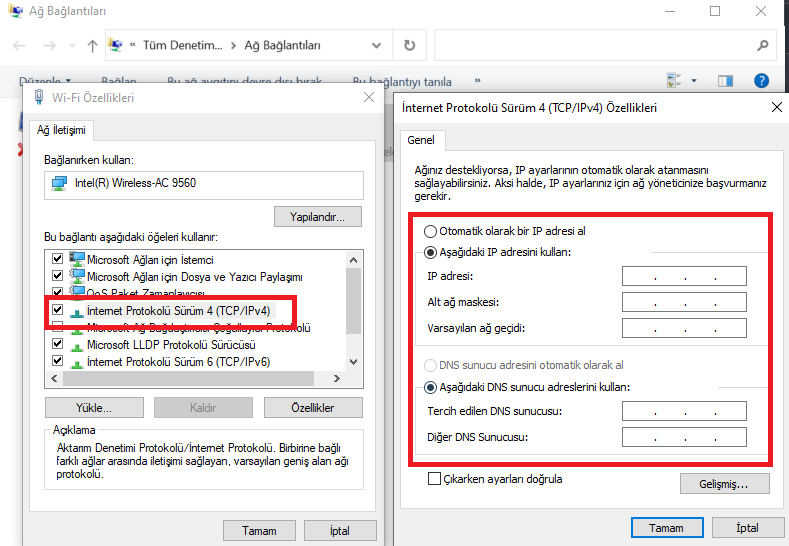The width and height of the screenshot is (789, 546).
Task: Click the search magnifier icon
Action: (x=763, y=46)
